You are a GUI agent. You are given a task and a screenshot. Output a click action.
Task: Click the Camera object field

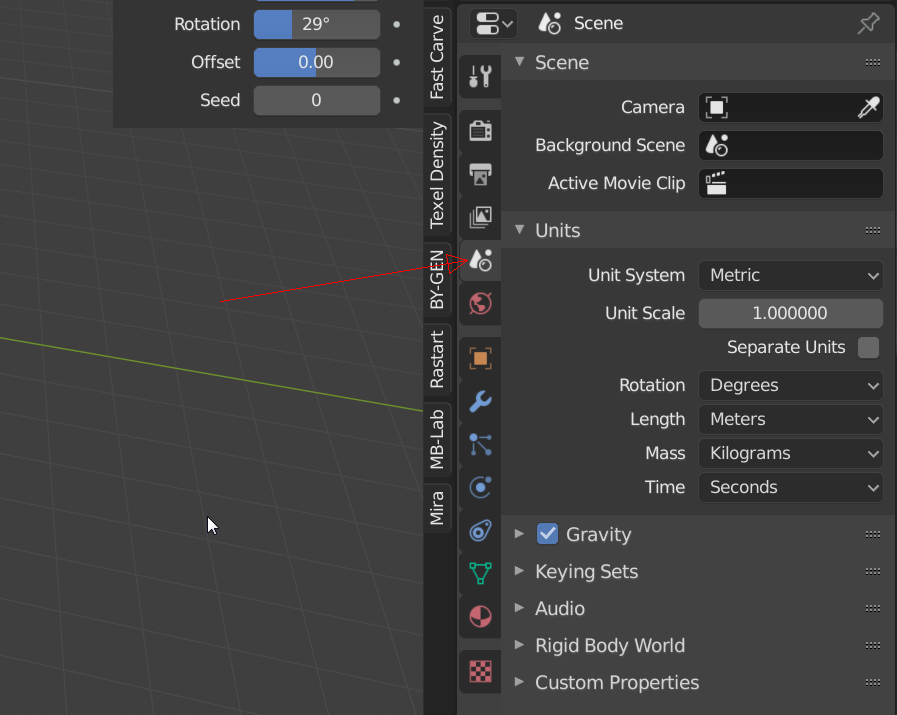click(791, 108)
